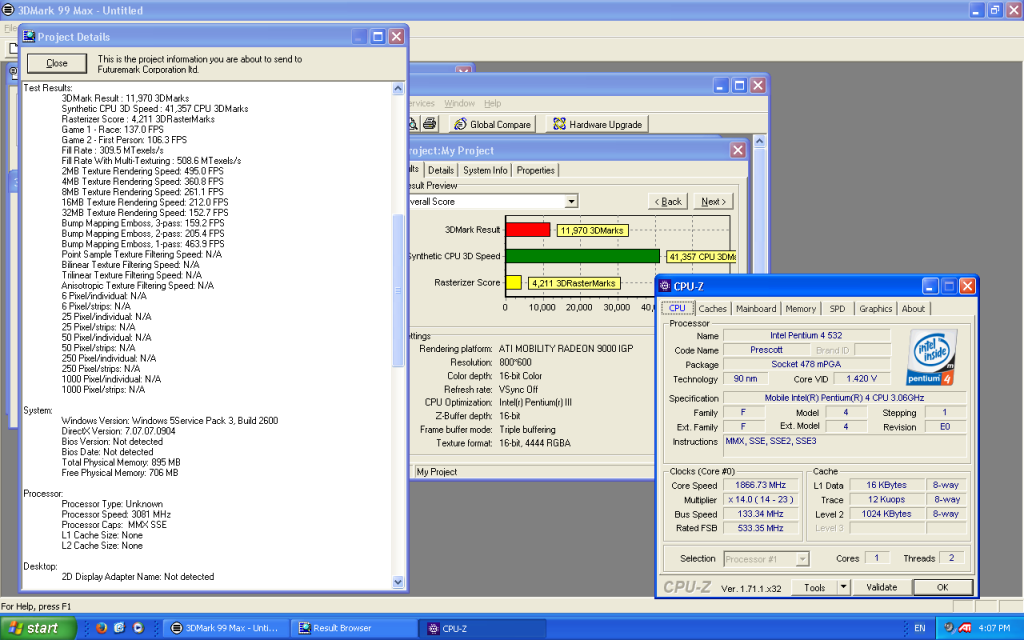Switch to CPU-Z taskbar button

(x=483, y=628)
